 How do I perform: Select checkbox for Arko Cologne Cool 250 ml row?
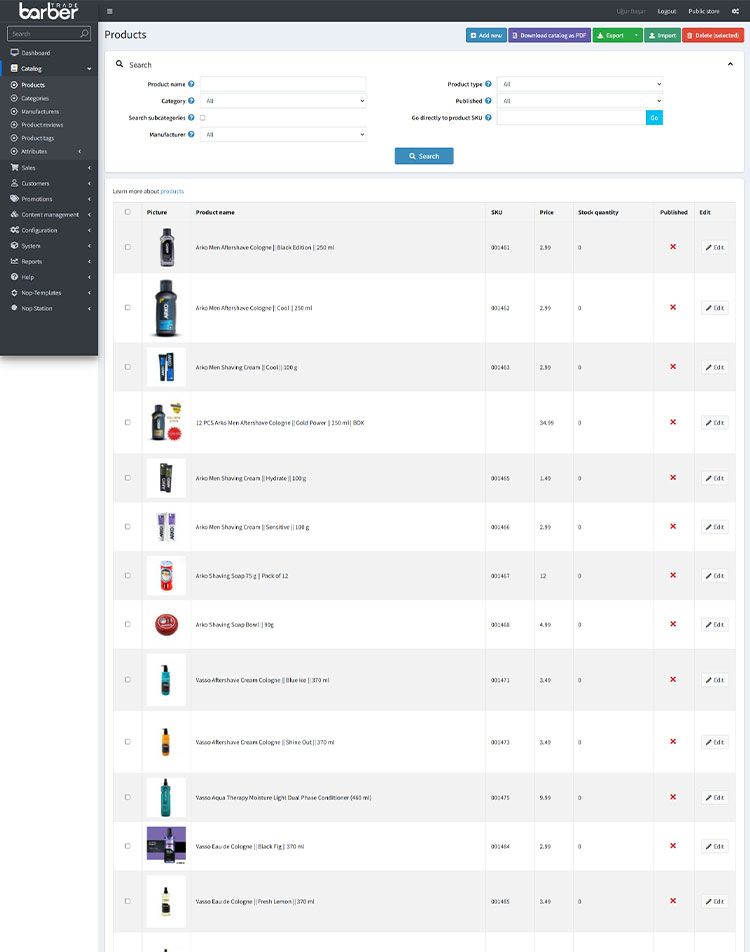128,307
